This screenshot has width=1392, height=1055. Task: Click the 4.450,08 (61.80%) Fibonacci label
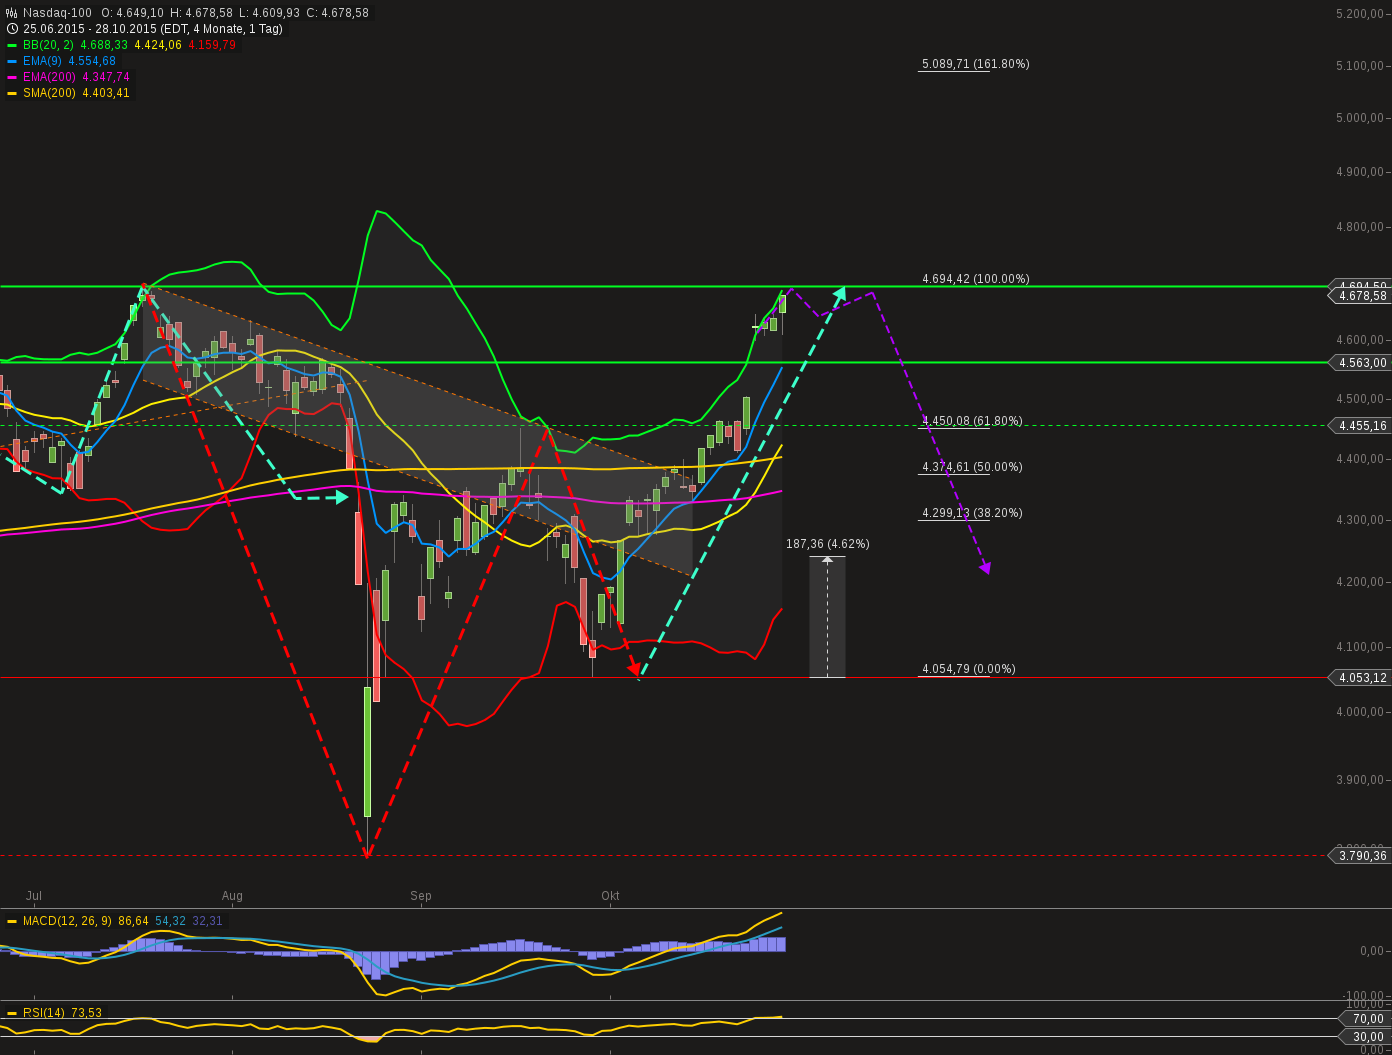coord(972,421)
